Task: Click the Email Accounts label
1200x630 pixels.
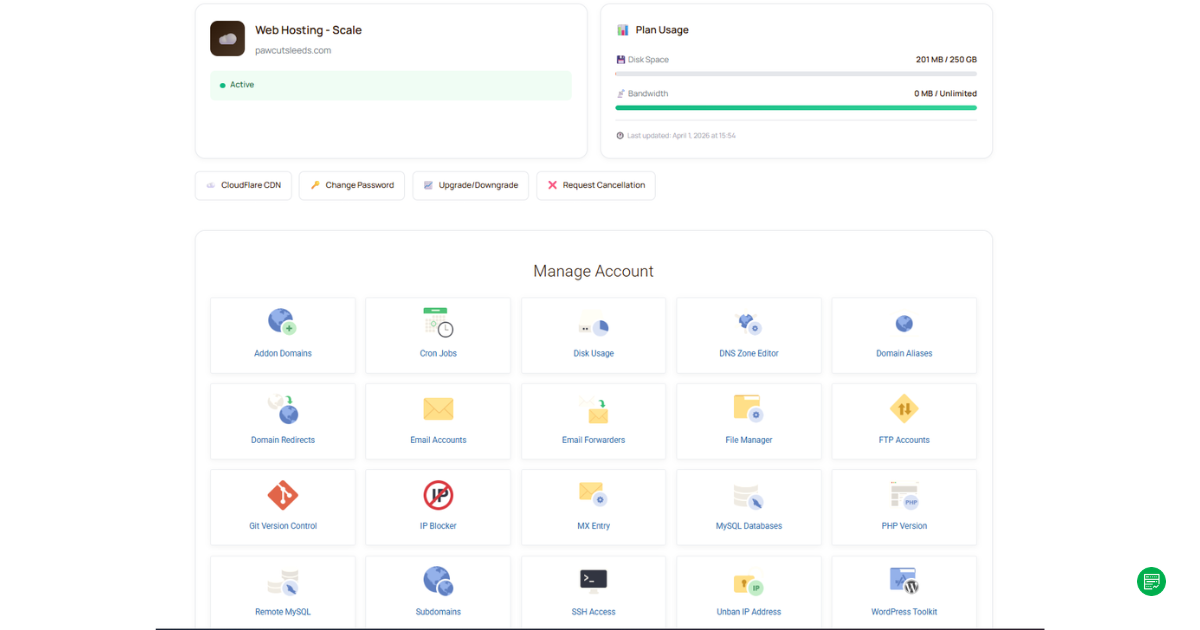Action: pos(438,440)
